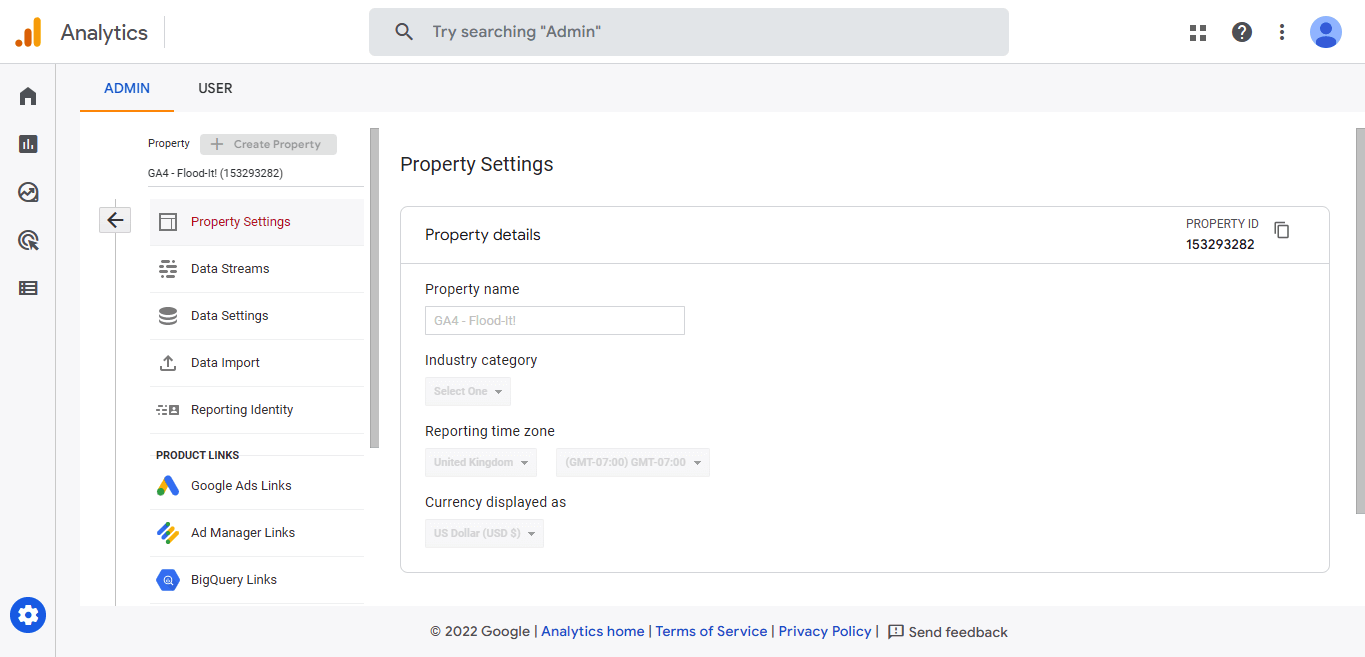Open the Help question mark icon
1365x657 pixels.
(x=1242, y=32)
